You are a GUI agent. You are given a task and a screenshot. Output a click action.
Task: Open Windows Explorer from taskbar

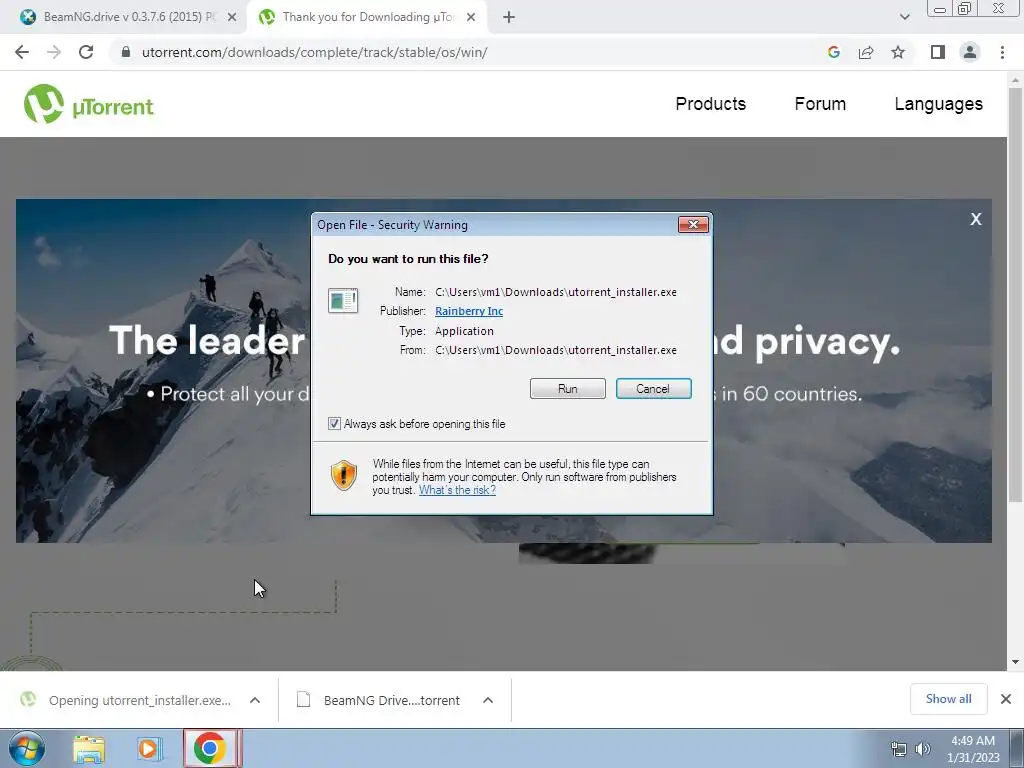pos(89,749)
